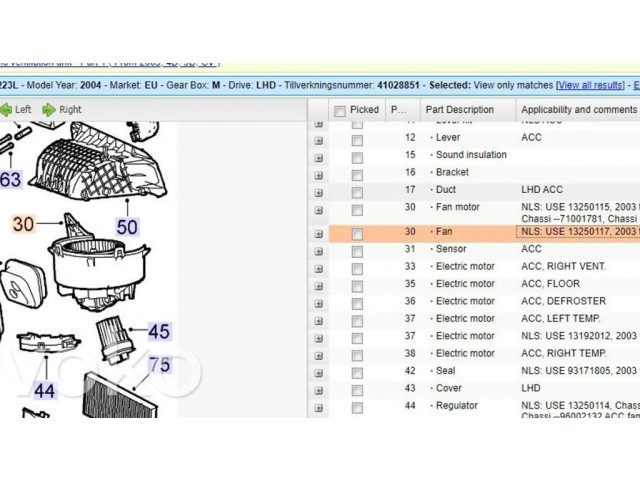Toggle the header Picked select-all checkbox

tap(340, 110)
